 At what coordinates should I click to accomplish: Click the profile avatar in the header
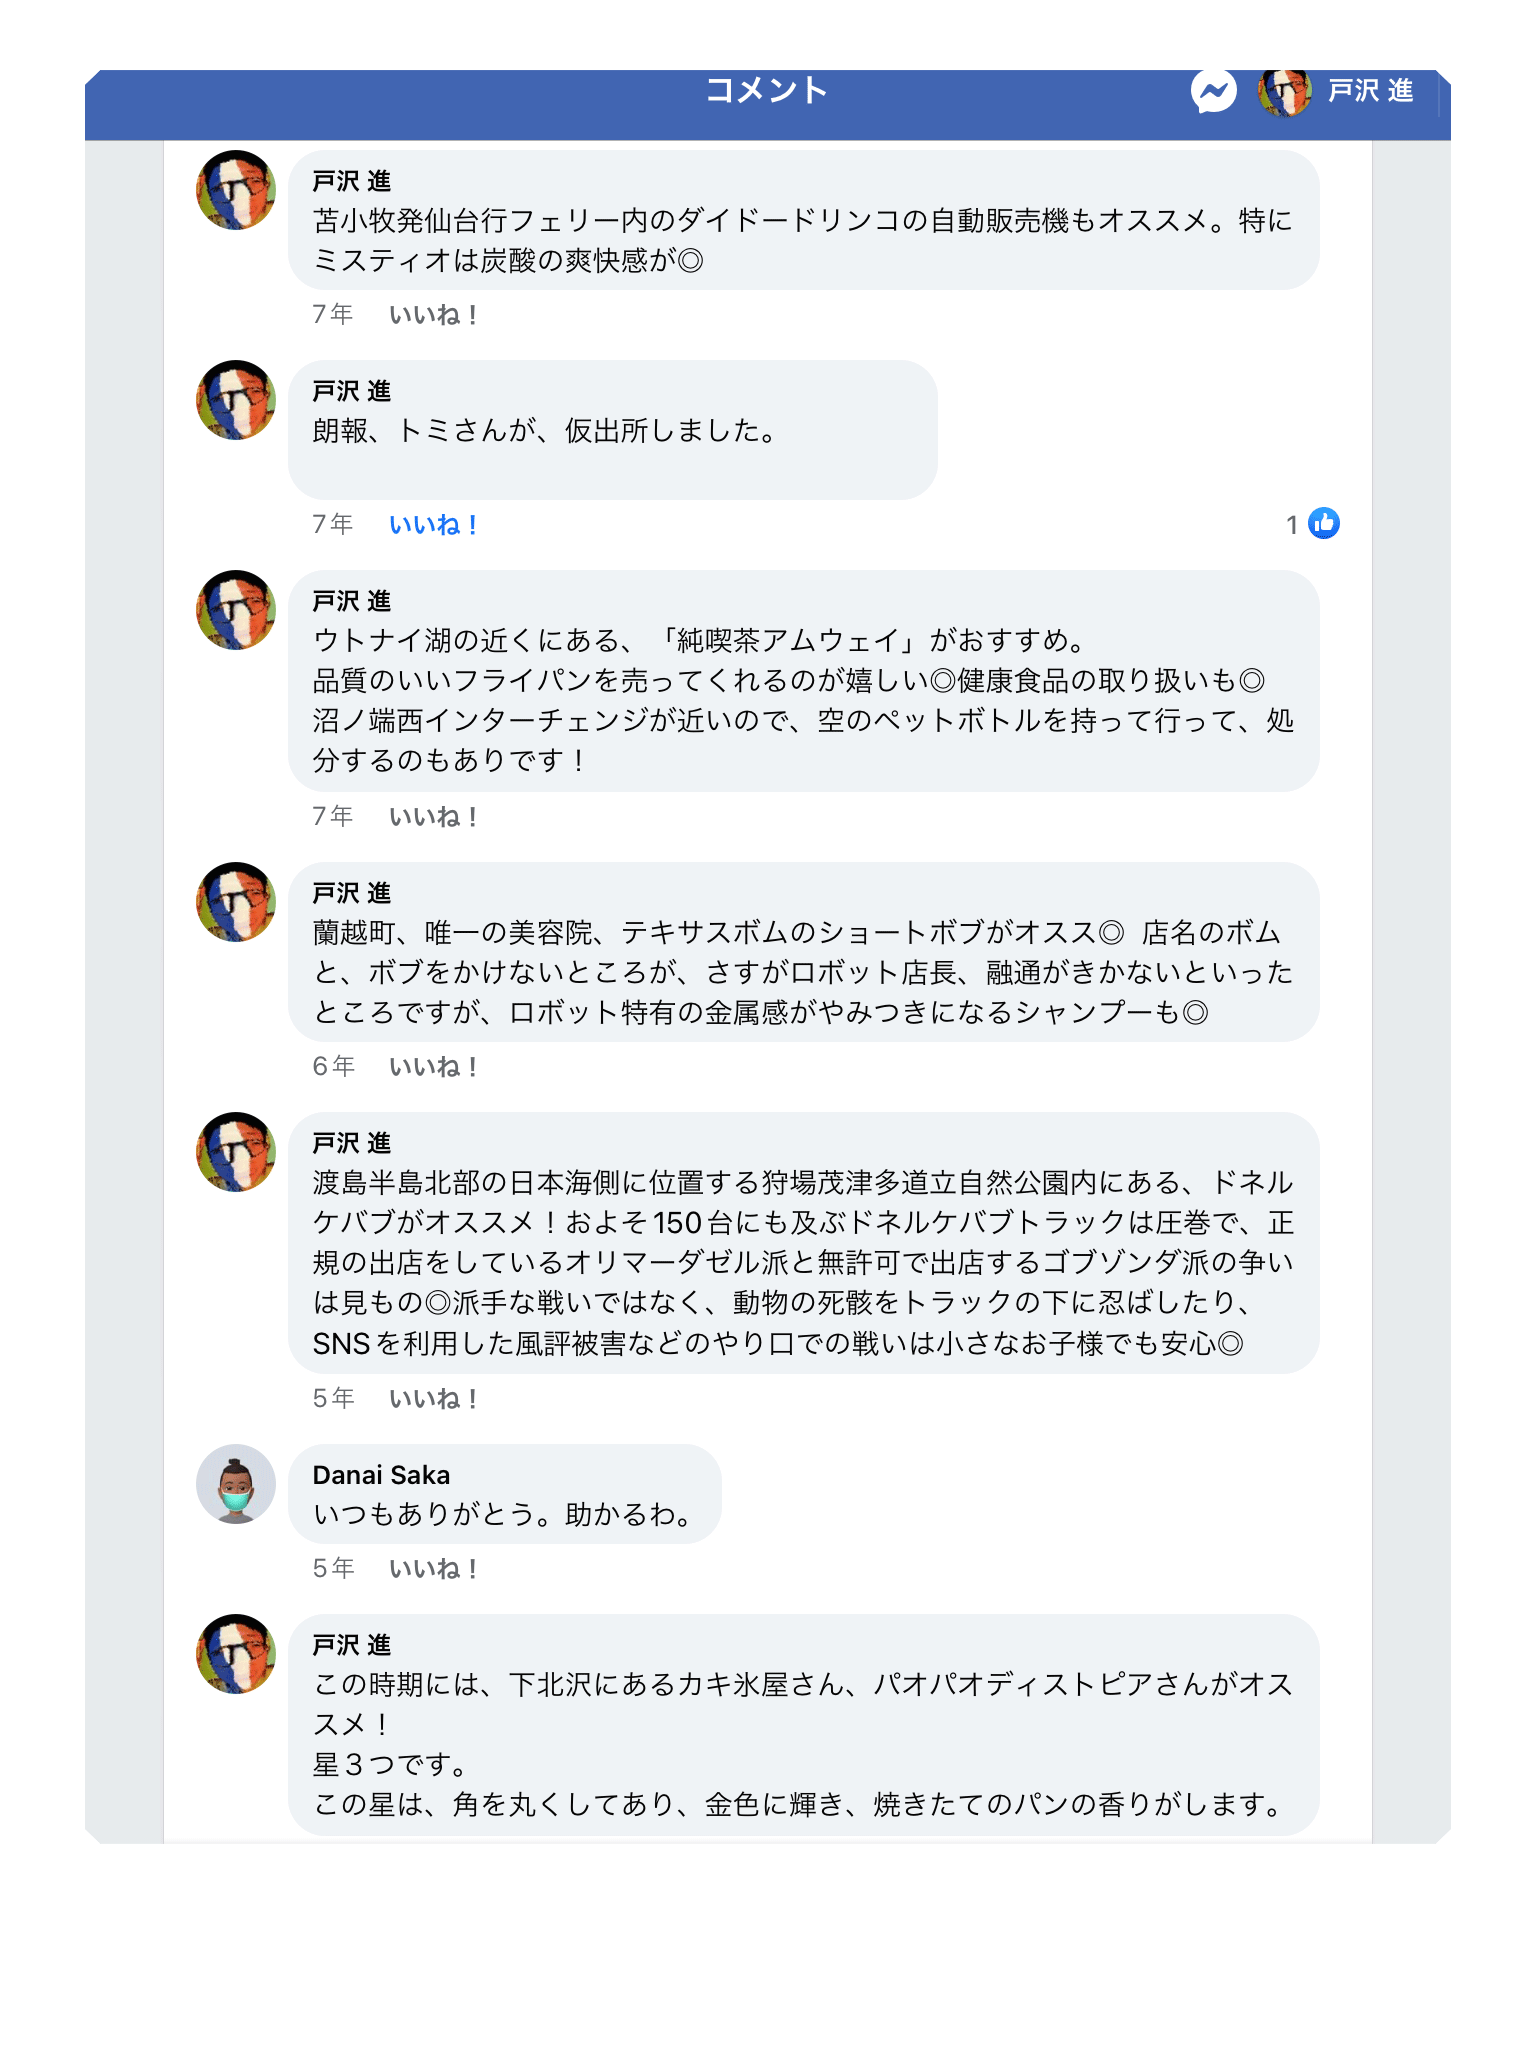pos(1284,92)
